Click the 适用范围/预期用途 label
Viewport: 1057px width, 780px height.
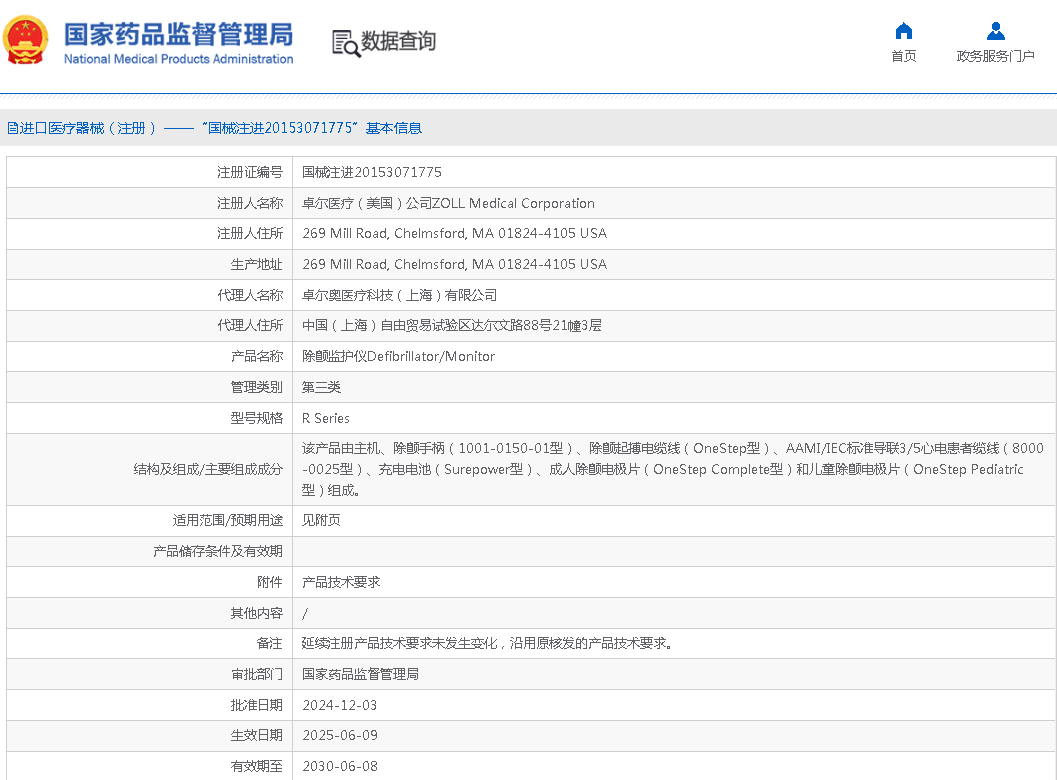click(227, 520)
